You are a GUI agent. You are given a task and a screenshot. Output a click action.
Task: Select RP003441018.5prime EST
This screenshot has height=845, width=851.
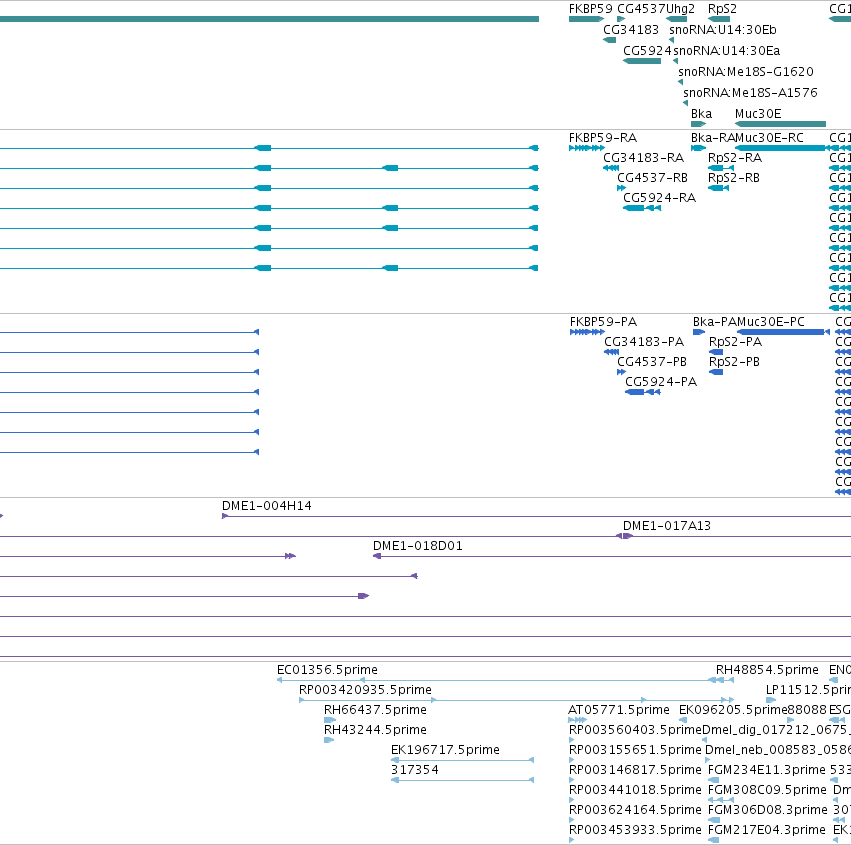tap(571, 800)
